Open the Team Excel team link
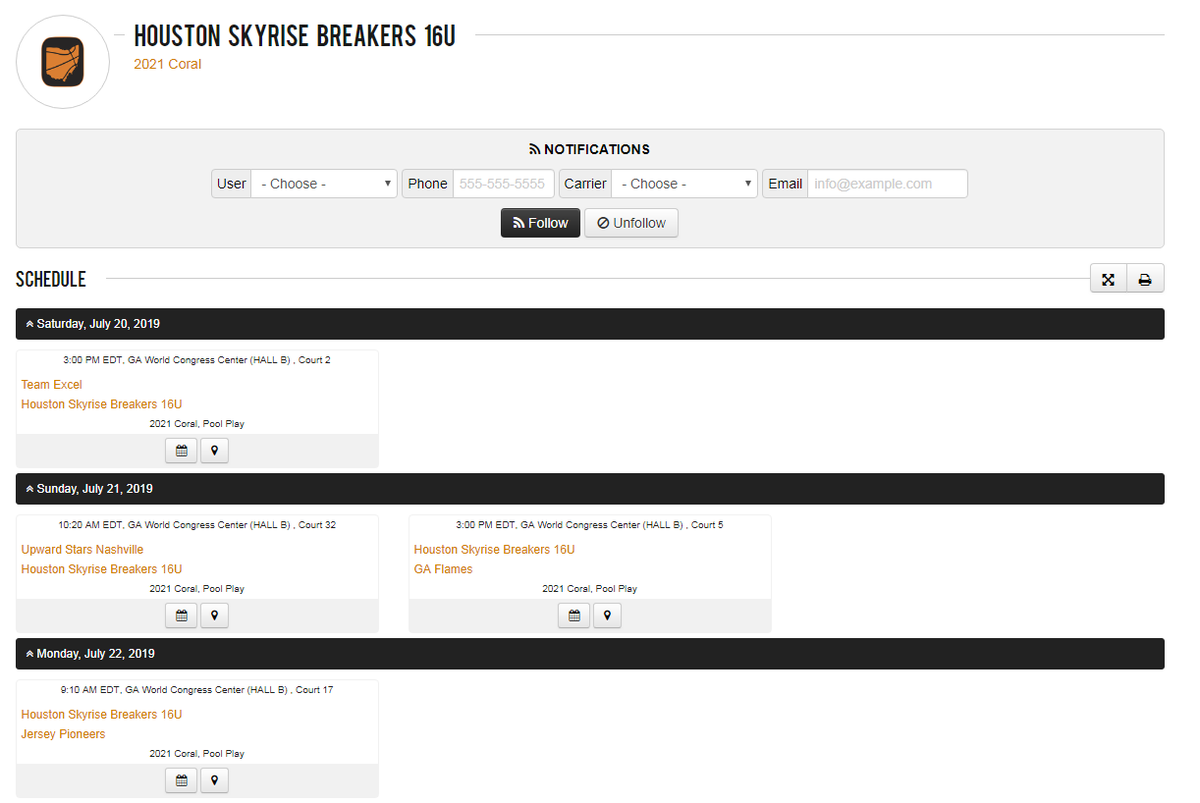 tap(52, 385)
